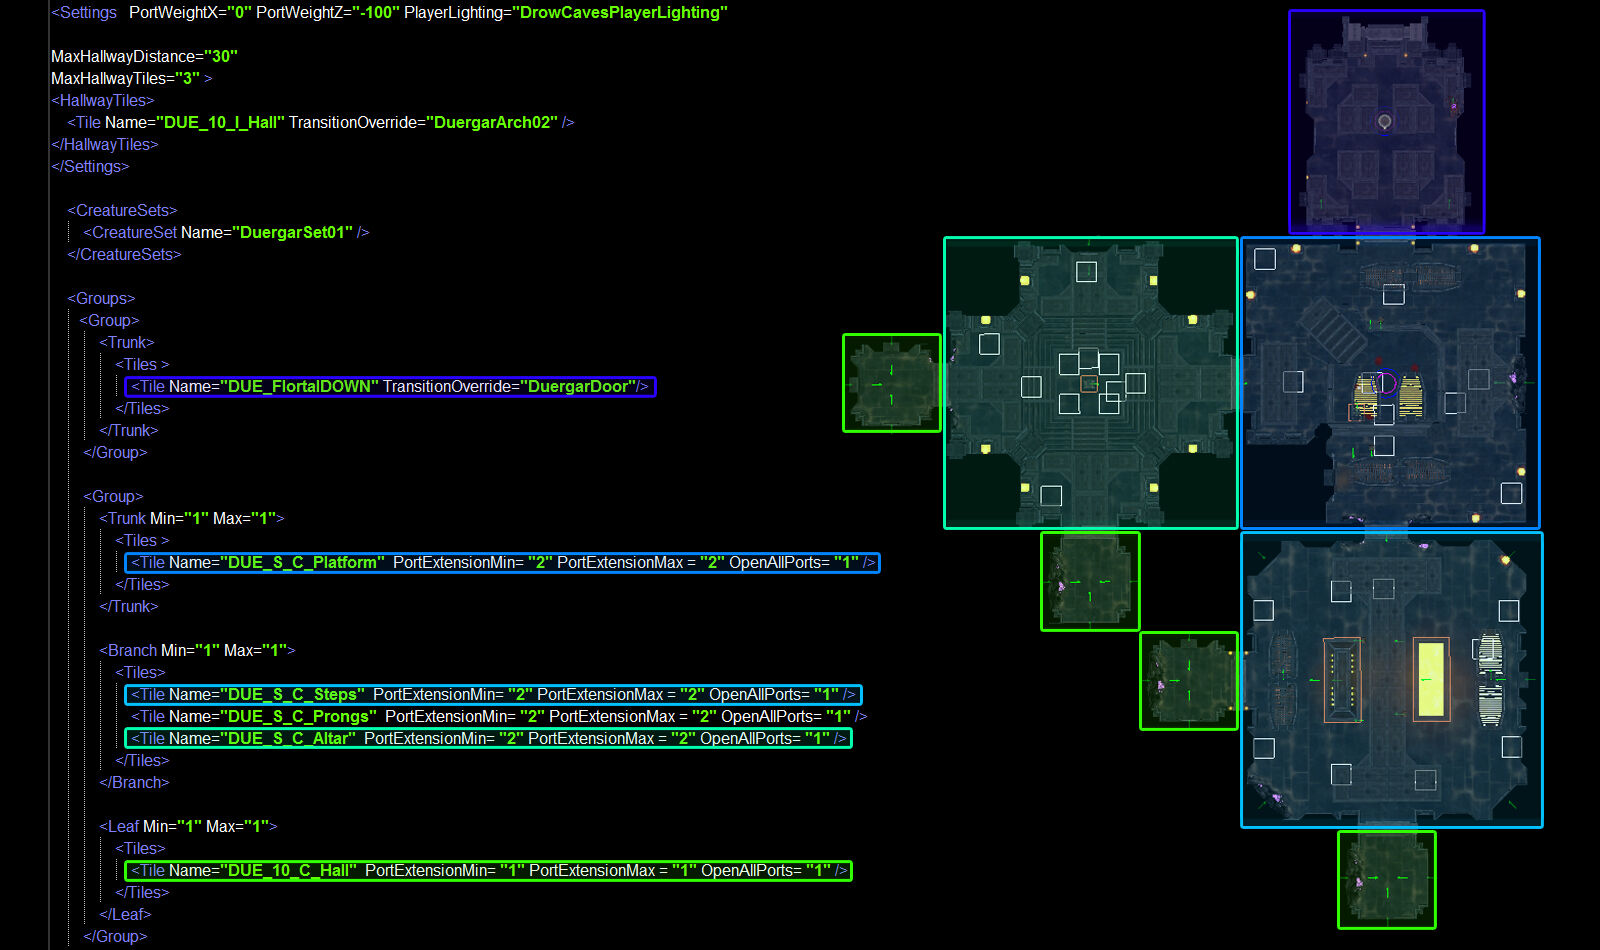The width and height of the screenshot is (1600, 950).
Task: Click the TransitionOverride="DuergarDoor" value
Action: [509, 386]
